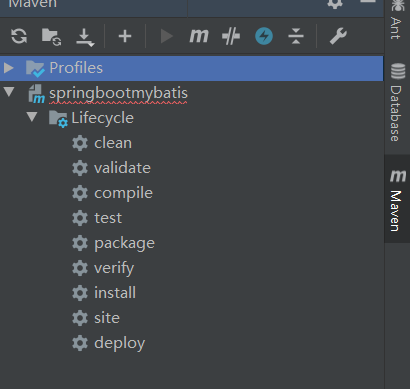Open Maven panel gear options

335,3
